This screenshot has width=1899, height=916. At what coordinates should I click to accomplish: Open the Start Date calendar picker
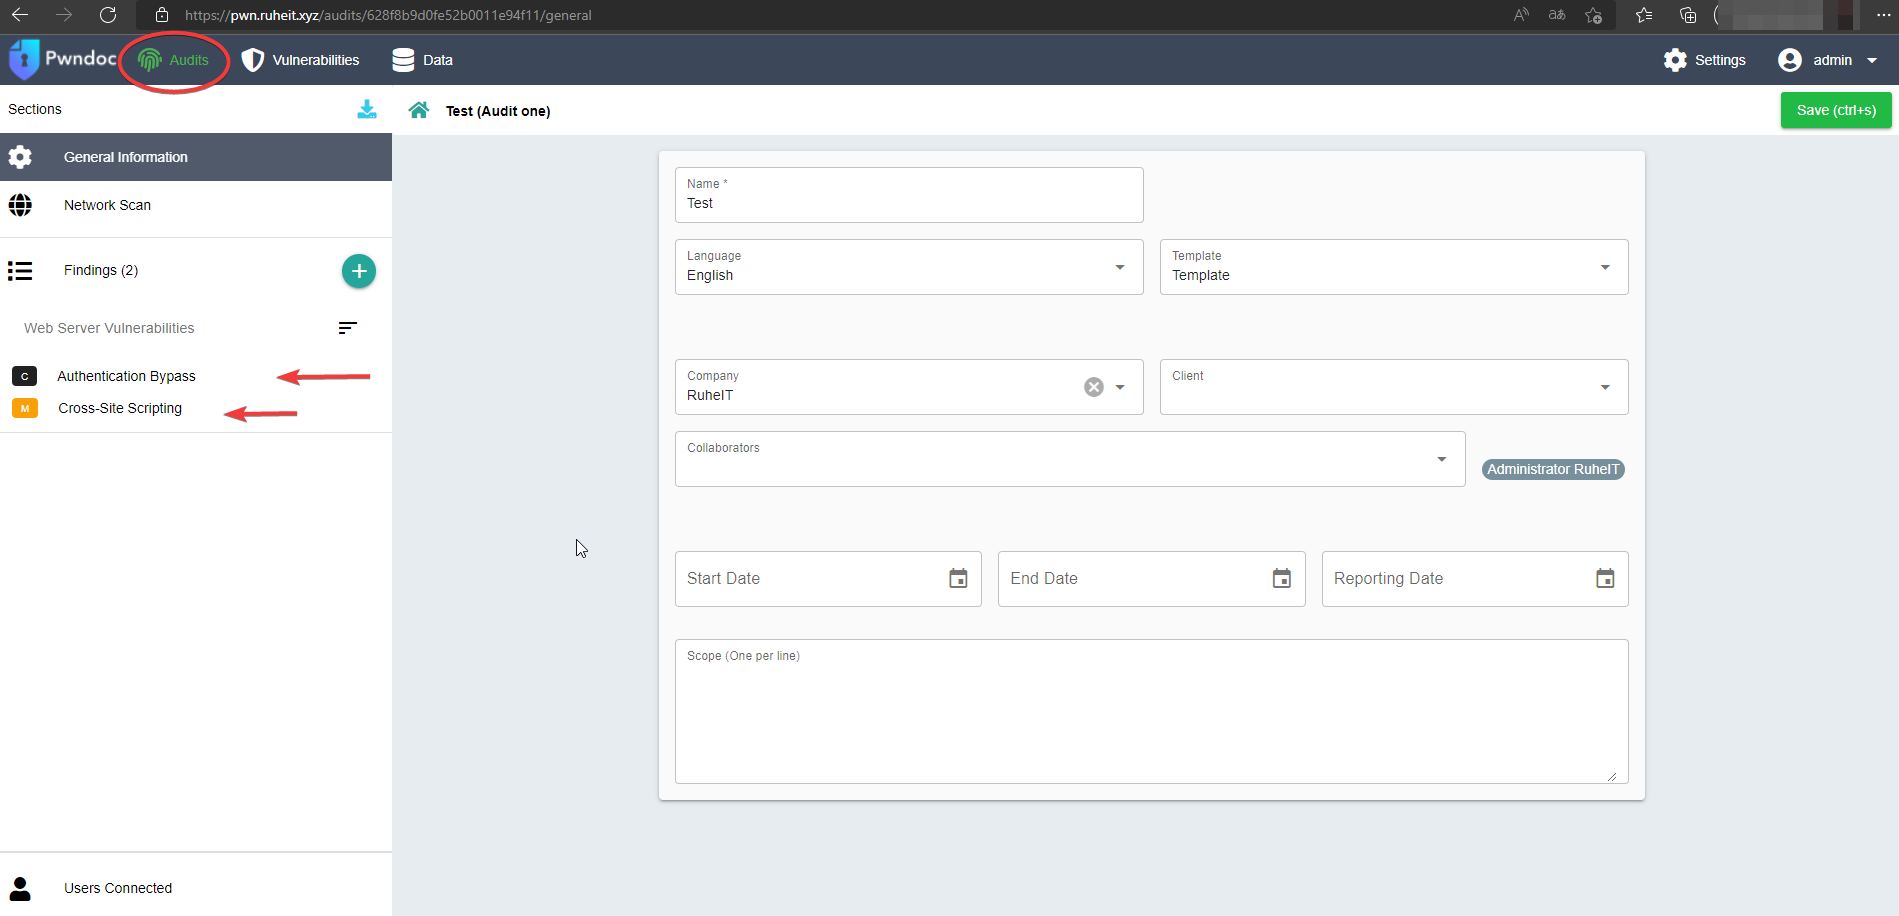click(x=958, y=579)
